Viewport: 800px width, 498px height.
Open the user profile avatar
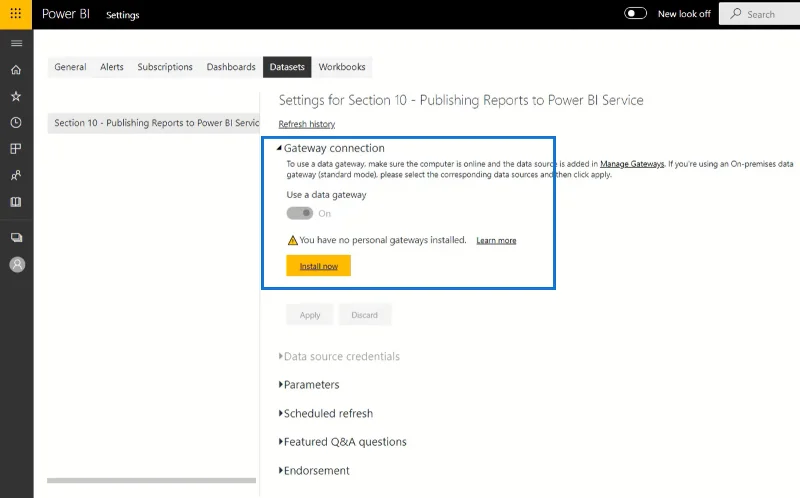point(17,265)
